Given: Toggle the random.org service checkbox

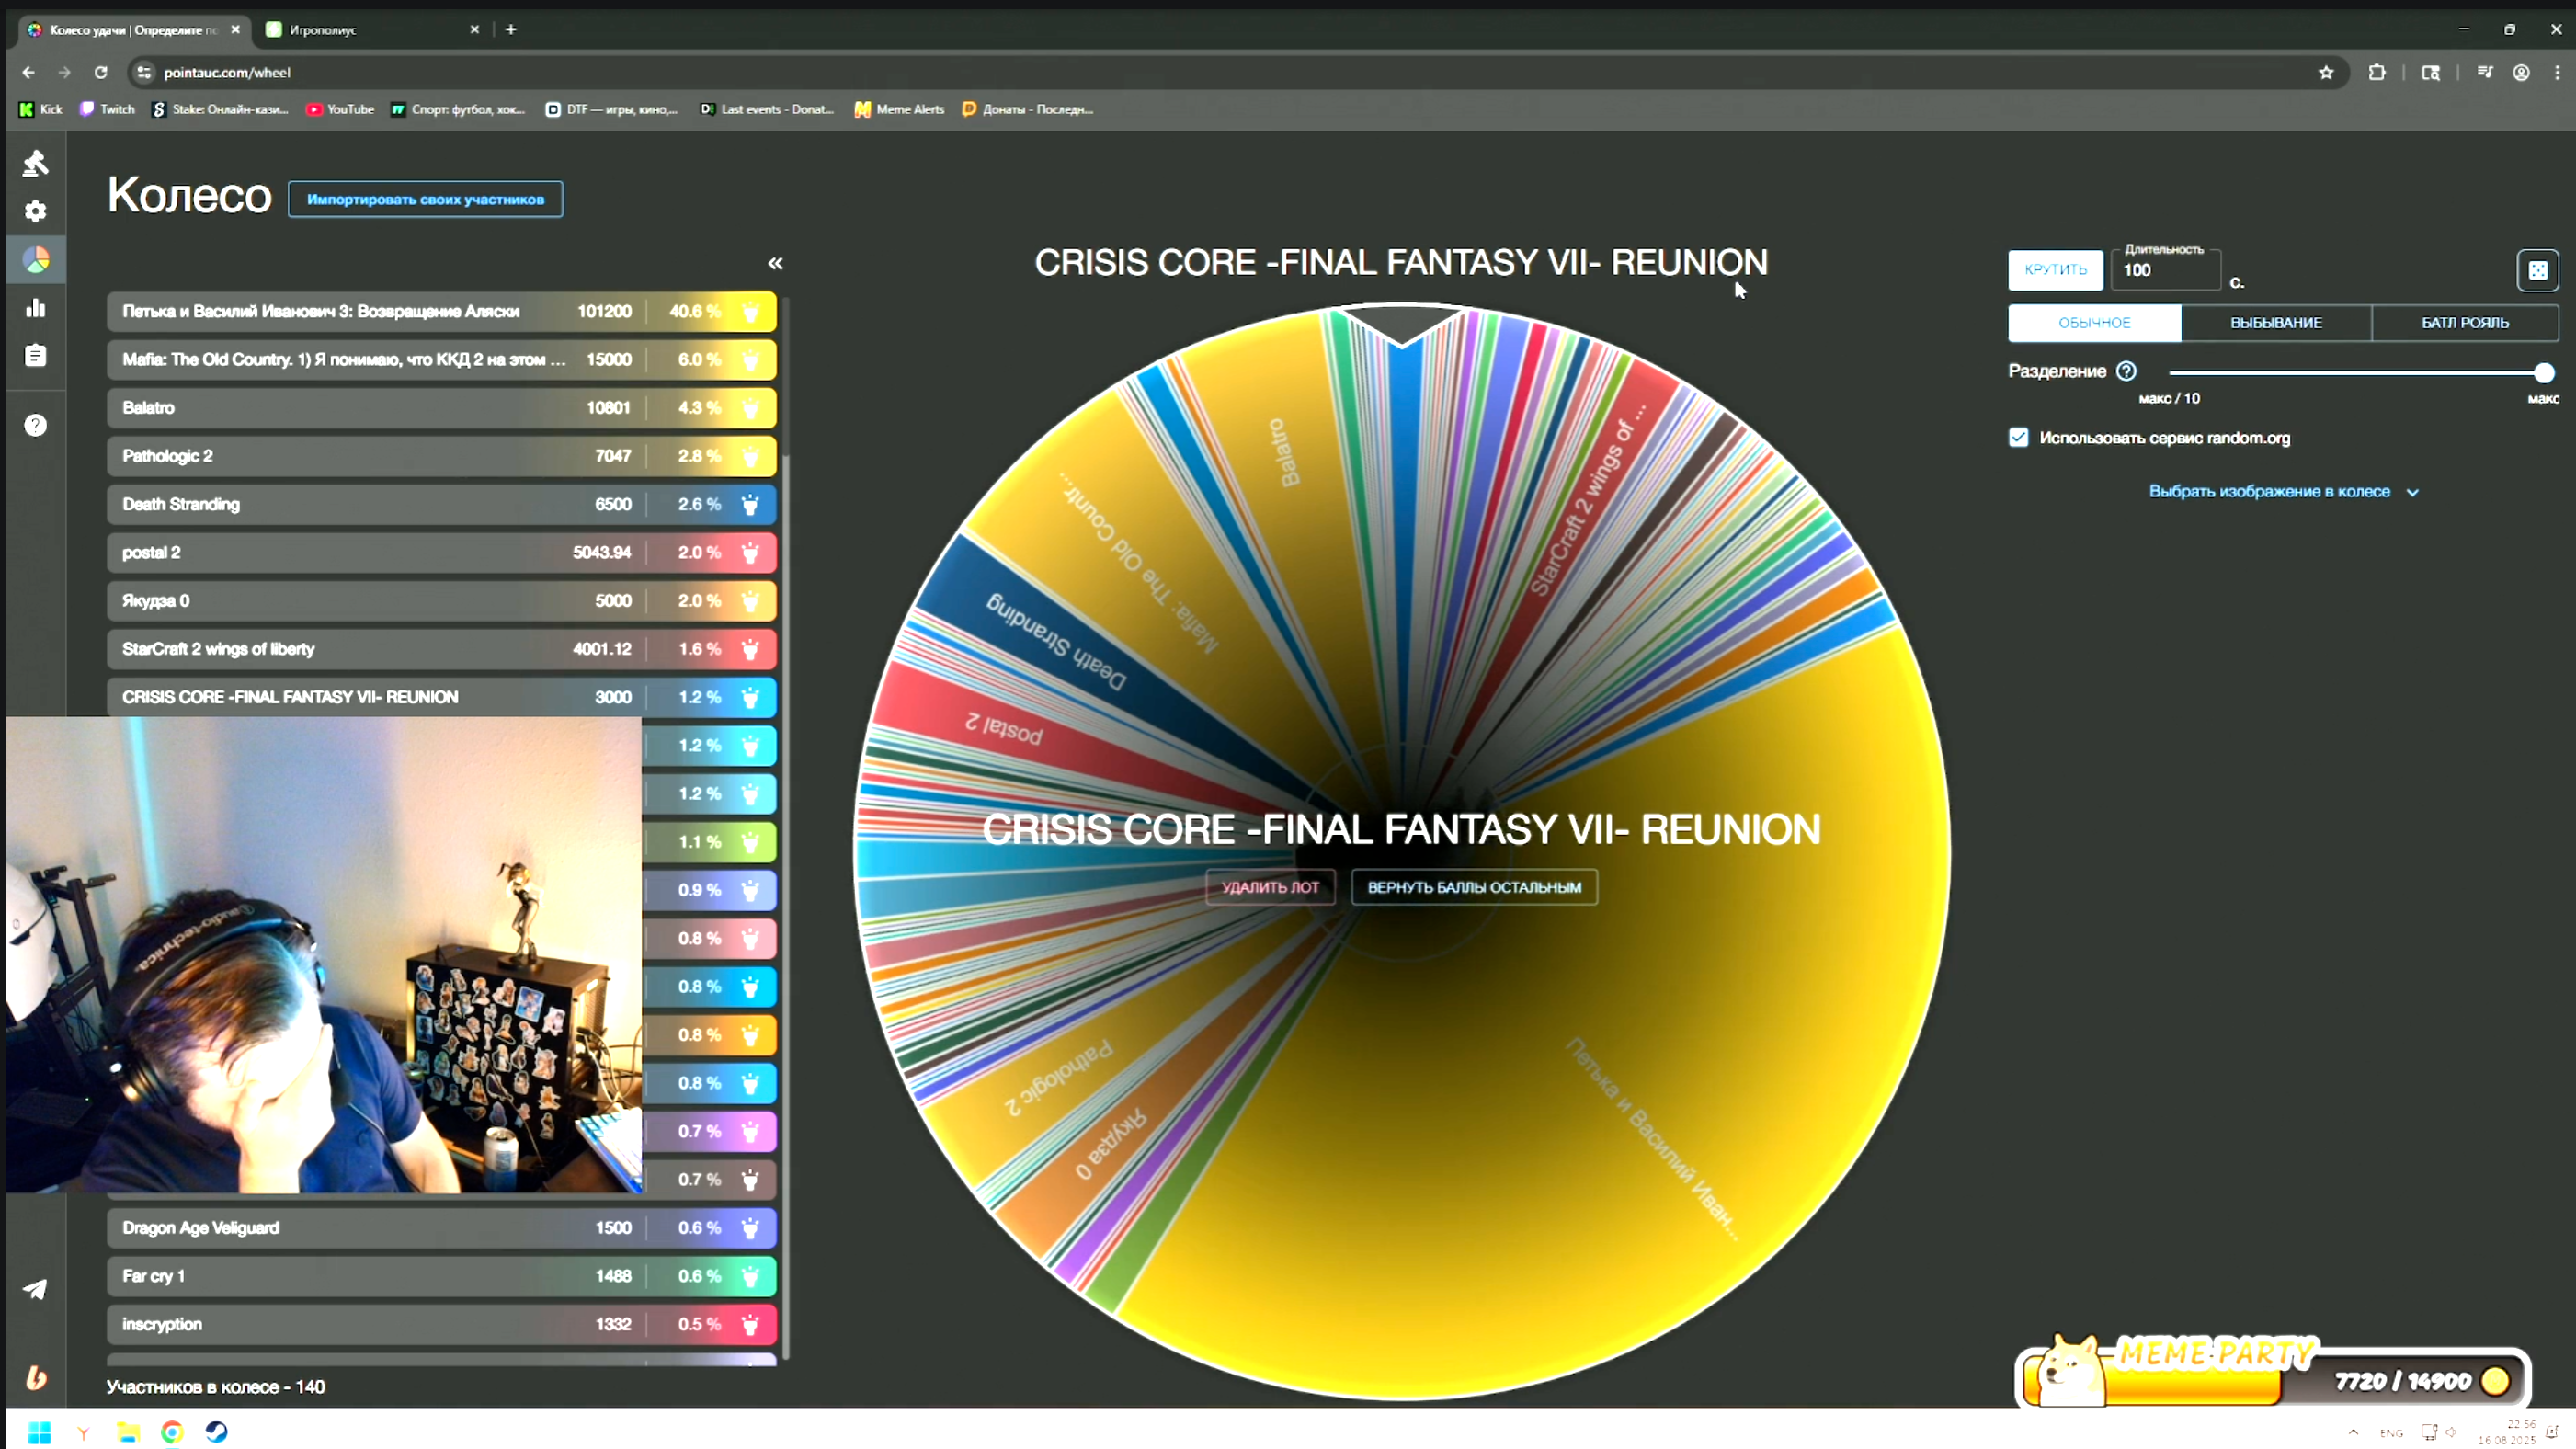Looking at the screenshot, I should coord(2019,438).
